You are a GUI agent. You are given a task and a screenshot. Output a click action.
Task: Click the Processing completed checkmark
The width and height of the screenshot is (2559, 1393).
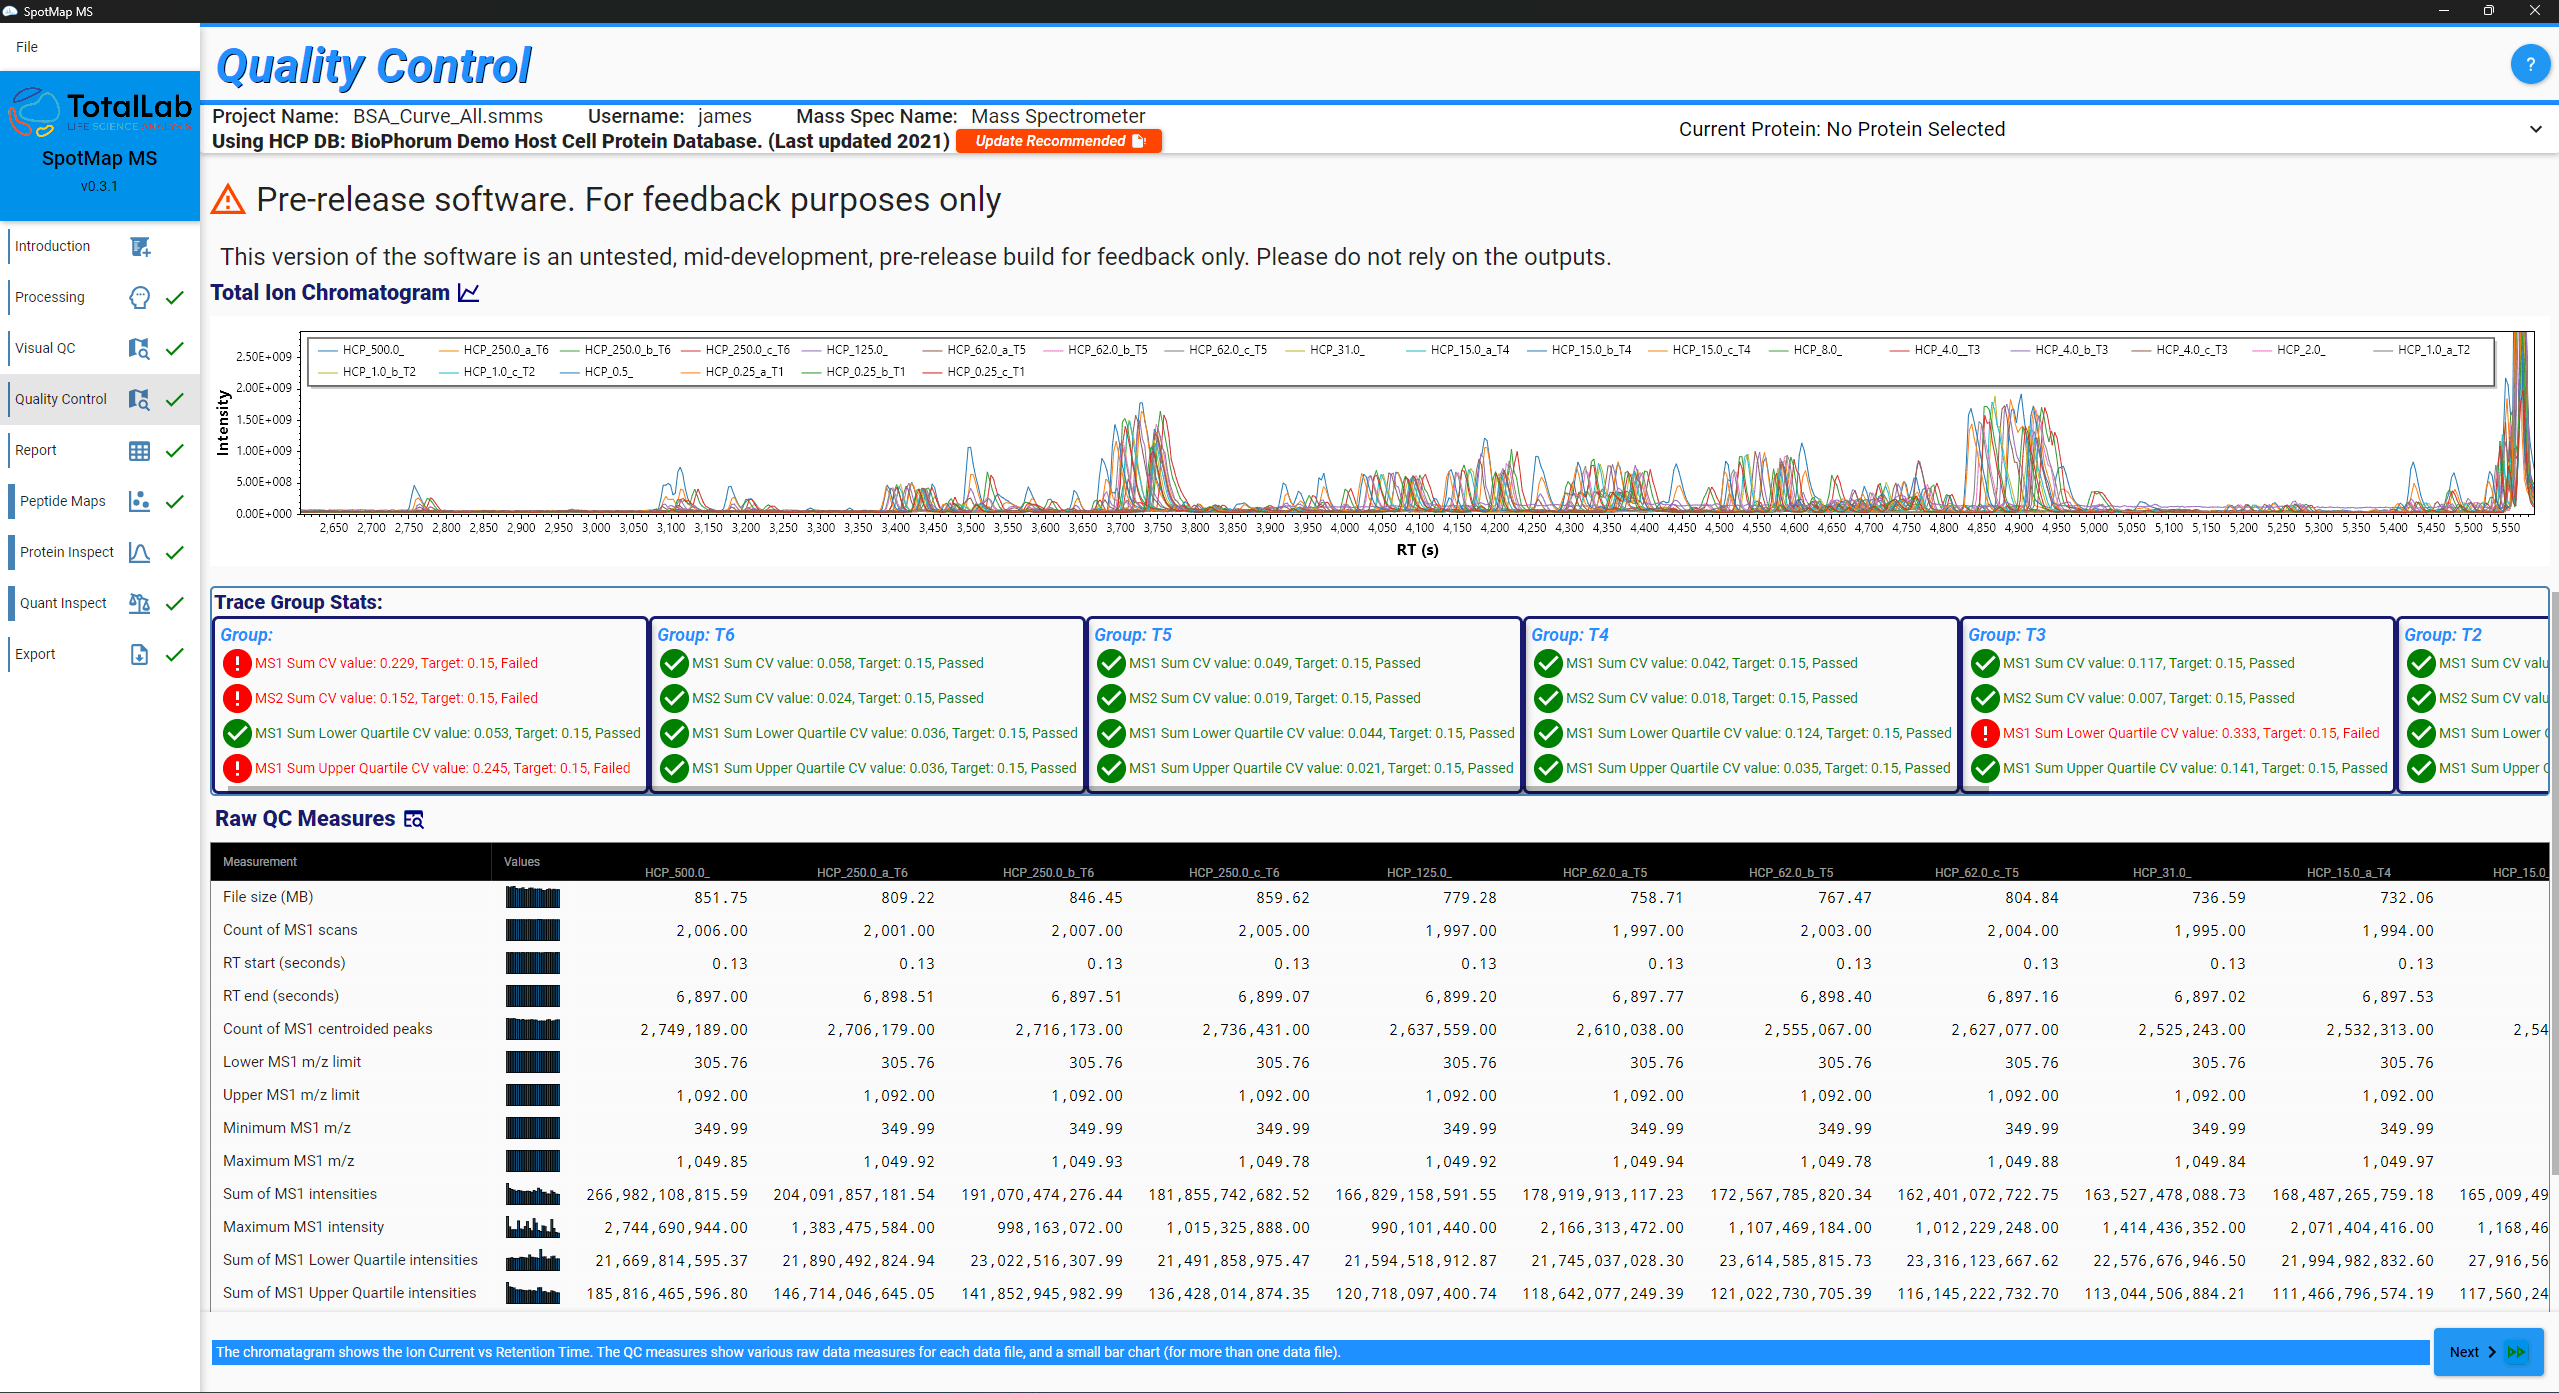click(175, 297)
